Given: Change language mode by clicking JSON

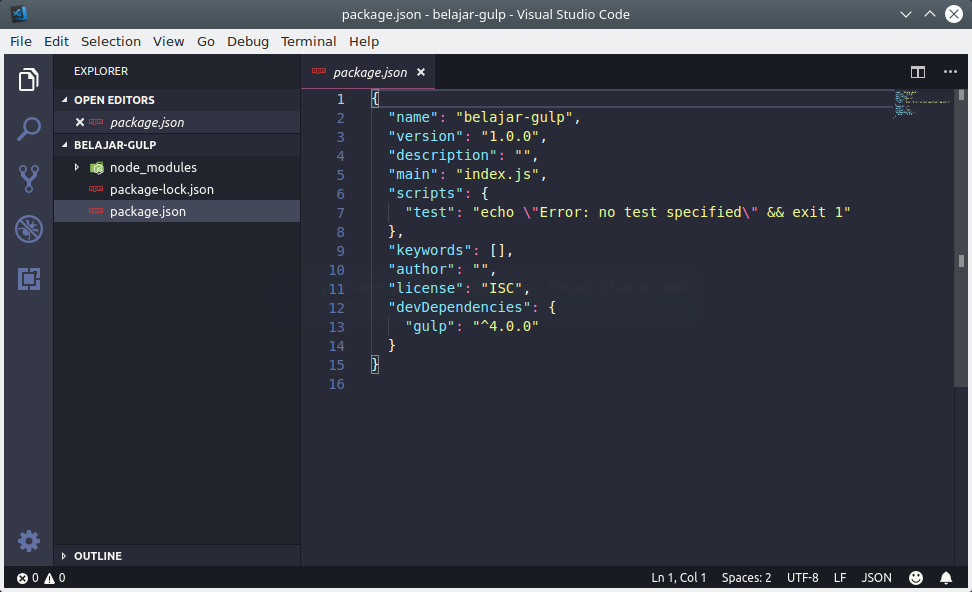Looking at the screenshot, I should coord(876,577).
